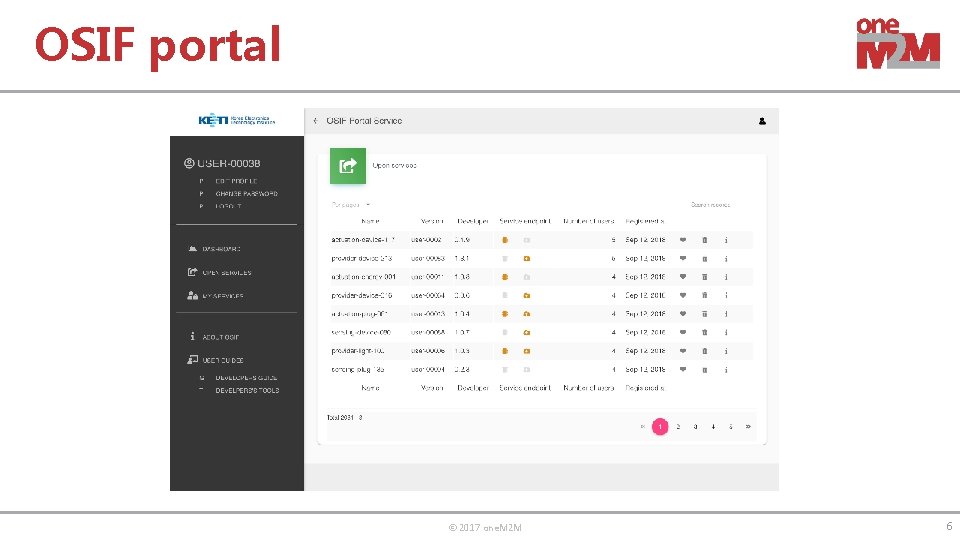
Task: Jump to last page with double right arrow
Action: click(748, 427)
